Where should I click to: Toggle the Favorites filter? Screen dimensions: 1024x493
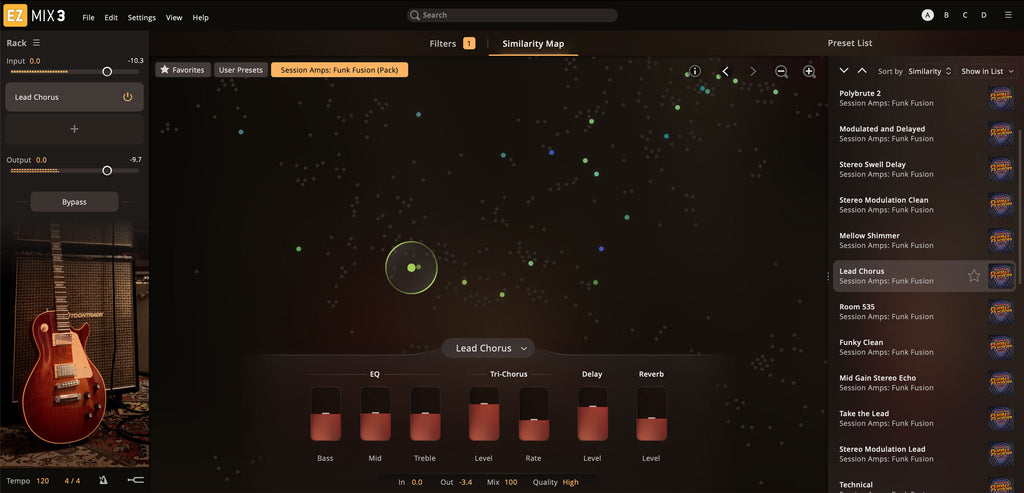pyautogui.click(x=183, y=70)
